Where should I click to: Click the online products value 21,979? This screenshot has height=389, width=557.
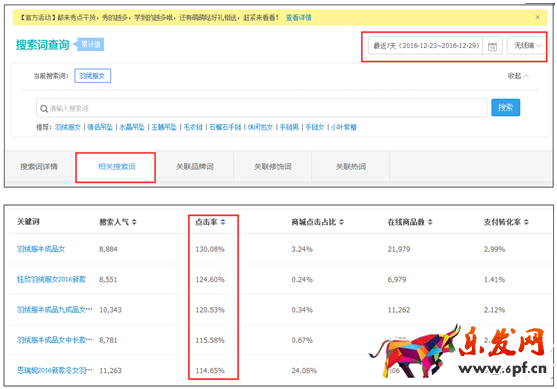[x=399, y=249]
